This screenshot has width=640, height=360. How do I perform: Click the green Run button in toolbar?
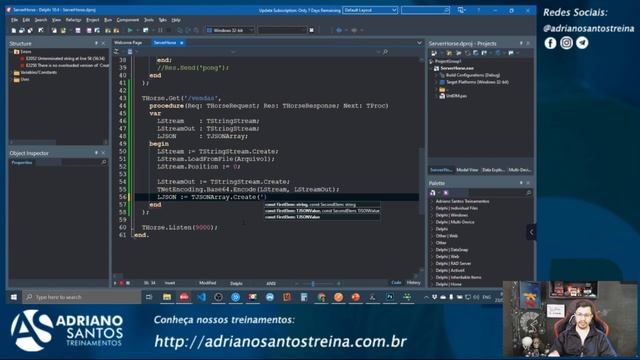[130, 30]
